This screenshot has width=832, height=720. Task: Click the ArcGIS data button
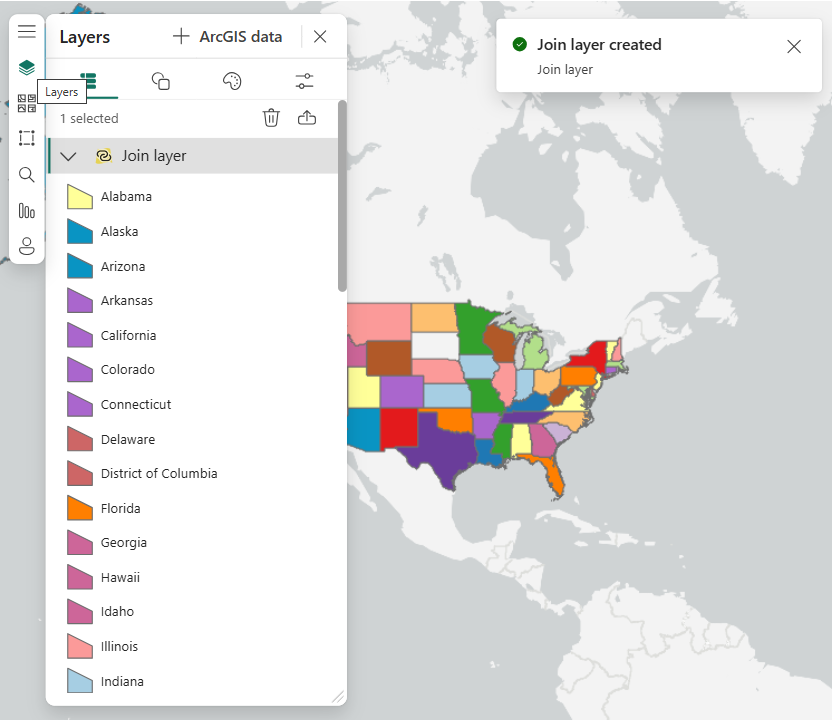coord(227,37)
